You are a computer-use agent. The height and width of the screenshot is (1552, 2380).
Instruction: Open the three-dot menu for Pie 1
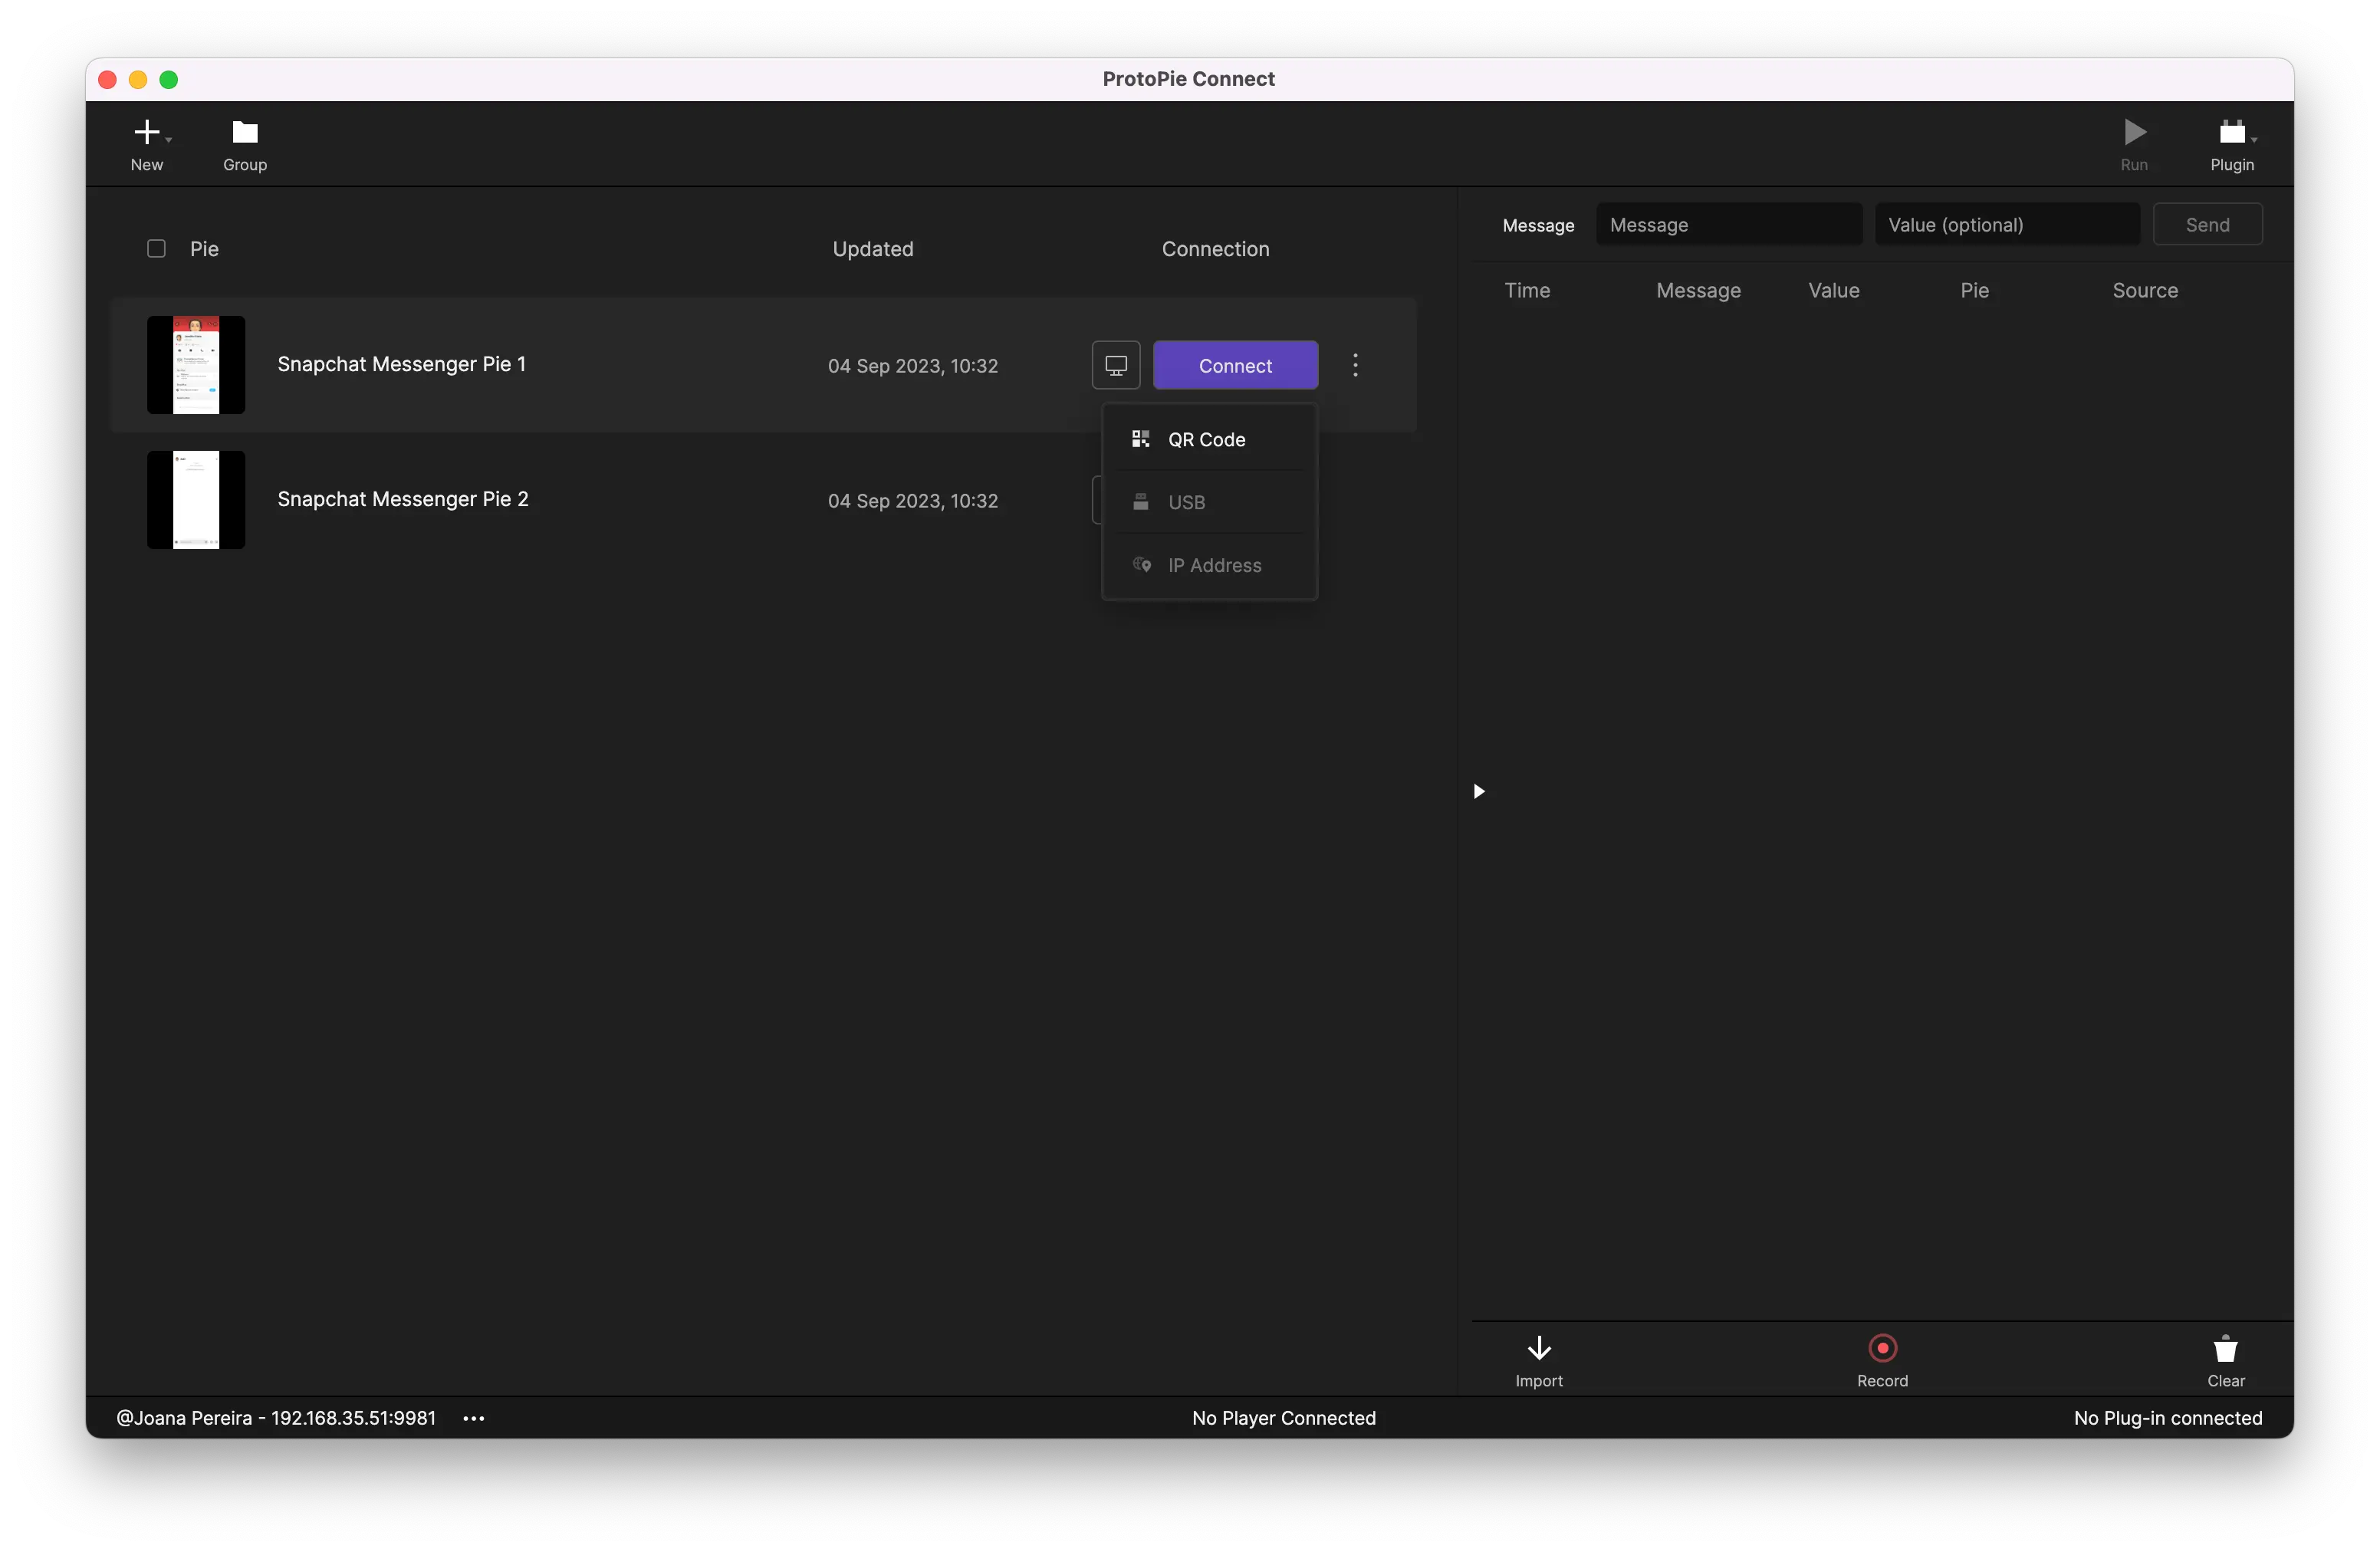(x=1355, y=365)
